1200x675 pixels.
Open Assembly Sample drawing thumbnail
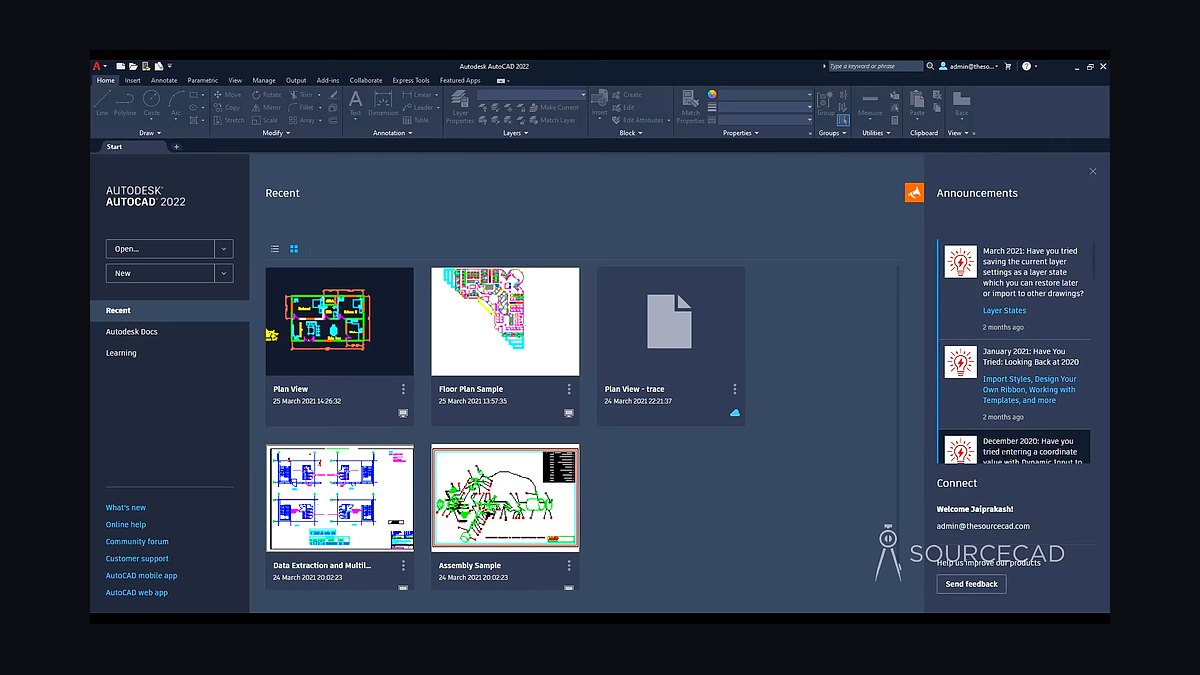point(505,498)
